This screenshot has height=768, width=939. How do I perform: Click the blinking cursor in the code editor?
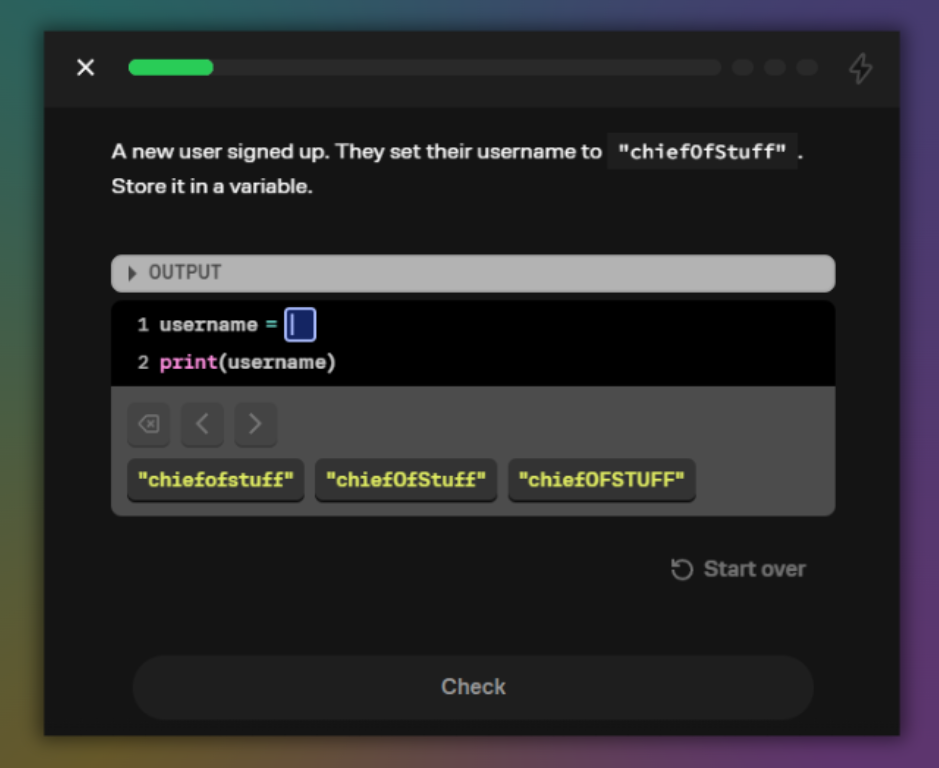click(x=300, y=324)
